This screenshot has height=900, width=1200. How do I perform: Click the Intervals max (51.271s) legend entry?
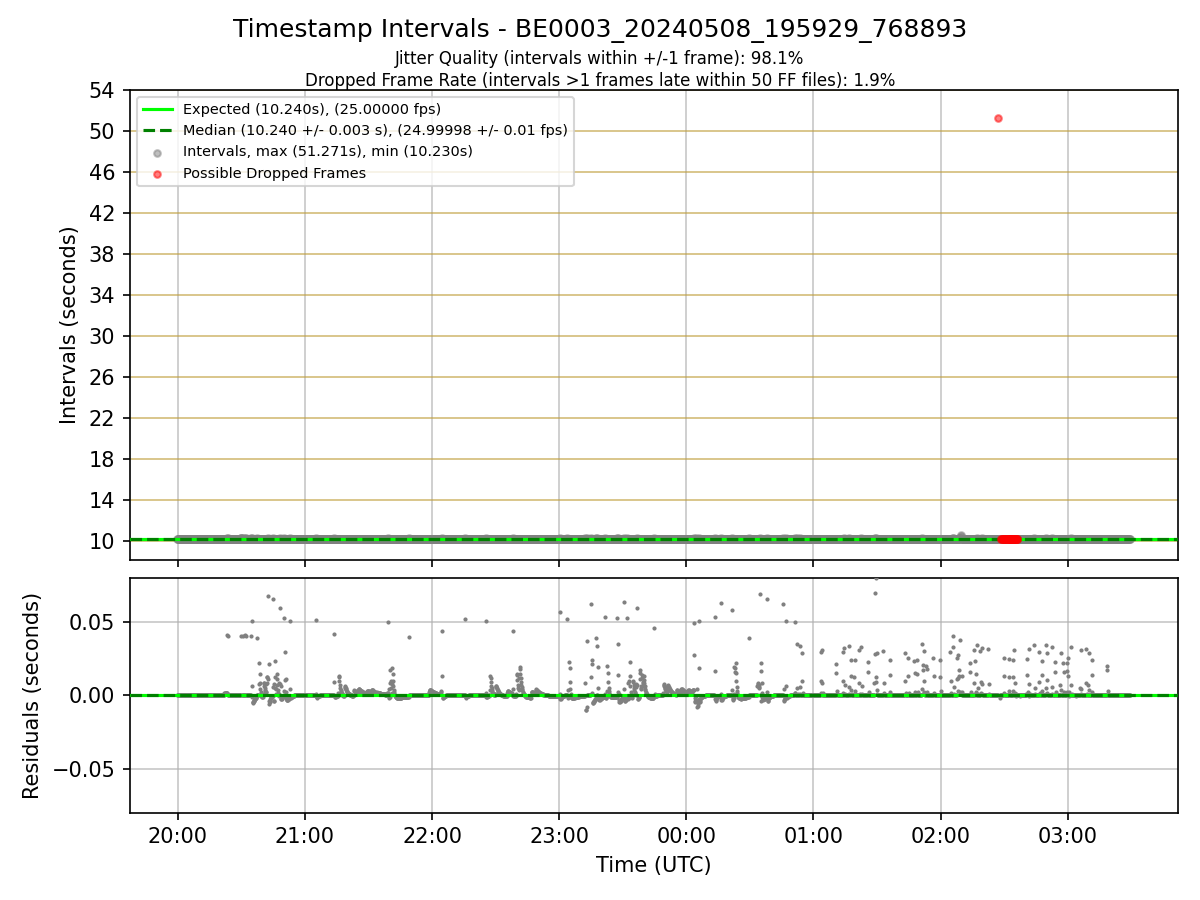pyautogui.click(x=328, y=152)
